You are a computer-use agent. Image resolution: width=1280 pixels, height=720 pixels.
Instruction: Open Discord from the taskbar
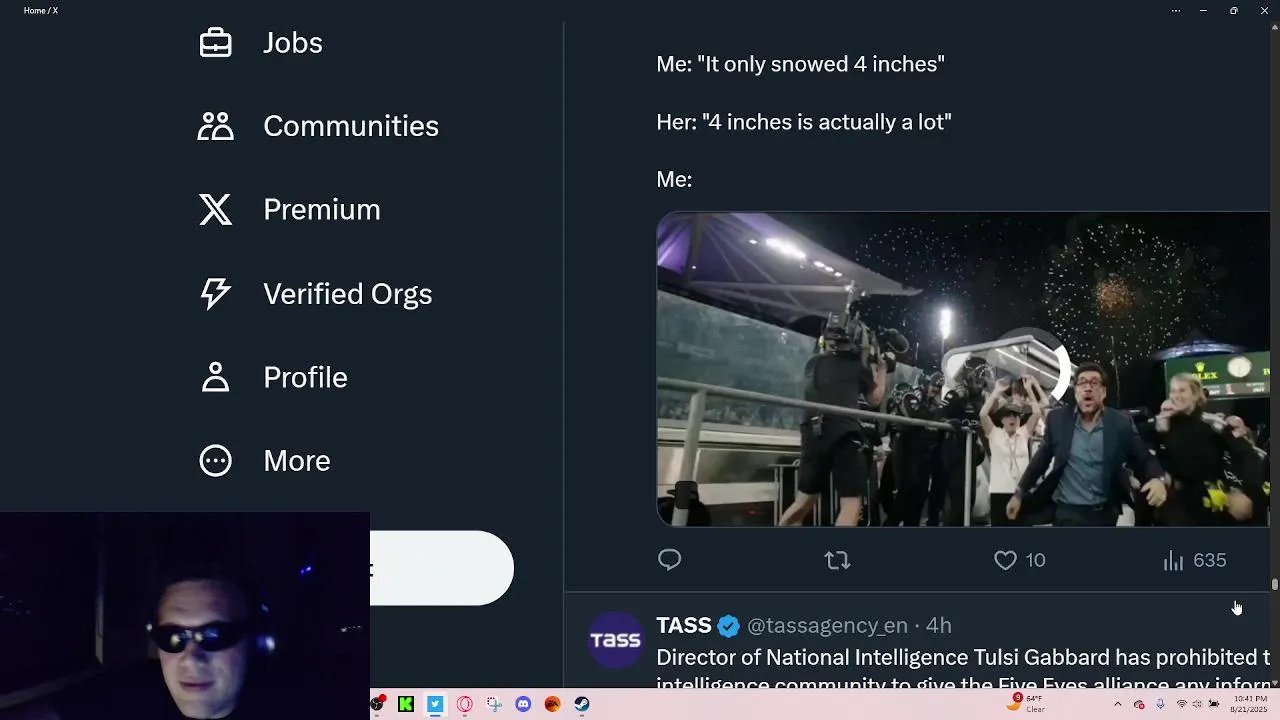[x=523, y=704]
